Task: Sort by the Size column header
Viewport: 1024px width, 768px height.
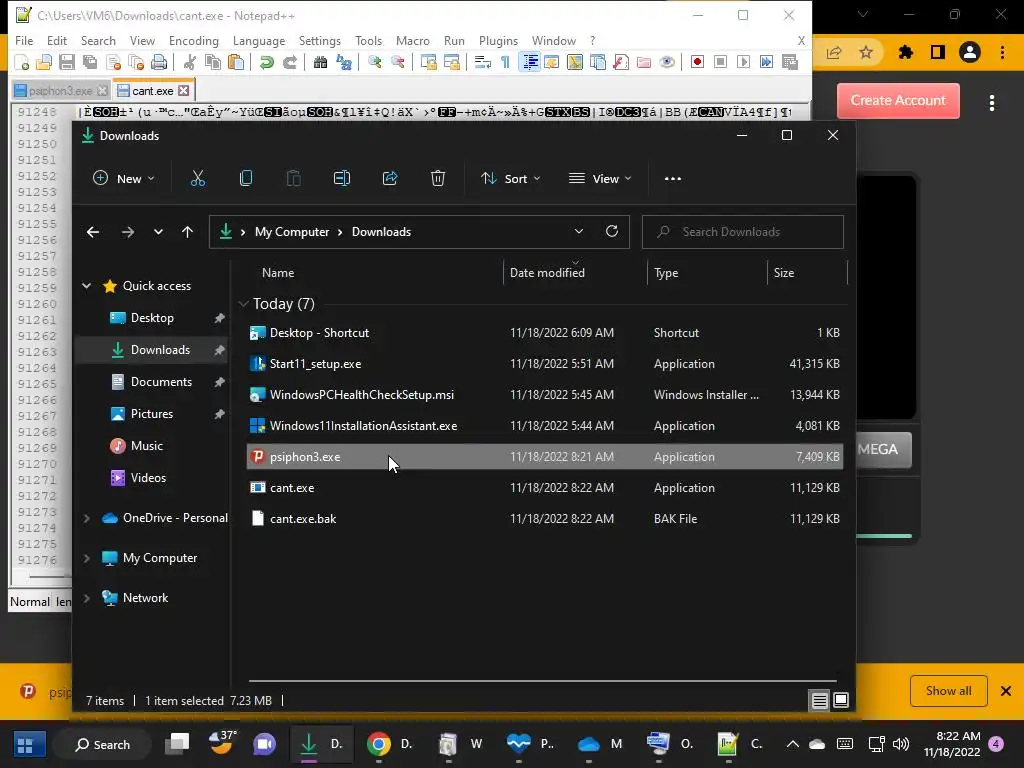Action: 784,273
